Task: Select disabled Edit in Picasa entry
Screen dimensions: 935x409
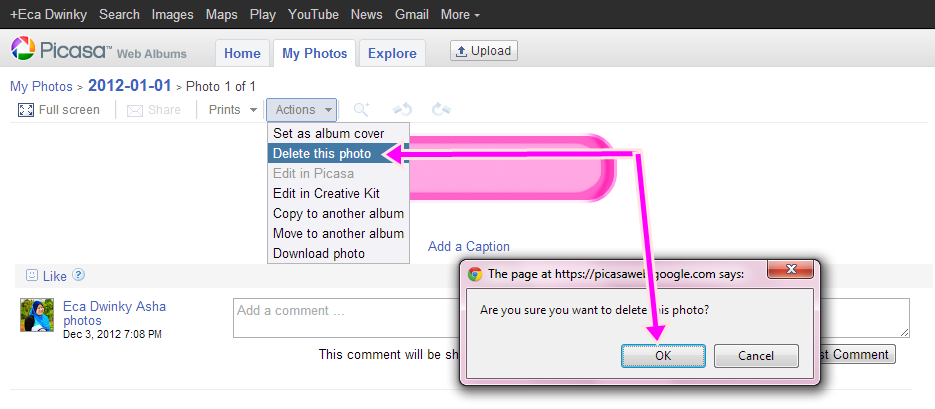Action: (338, 173)
